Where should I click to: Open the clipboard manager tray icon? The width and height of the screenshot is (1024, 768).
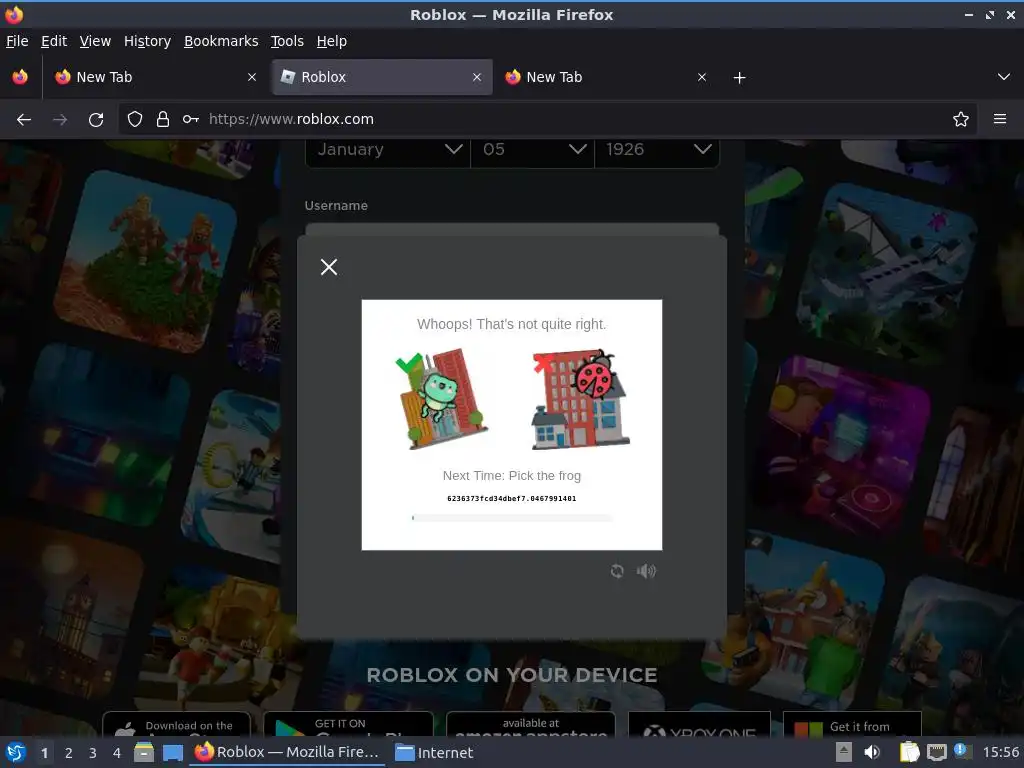[x=909, y=753]
